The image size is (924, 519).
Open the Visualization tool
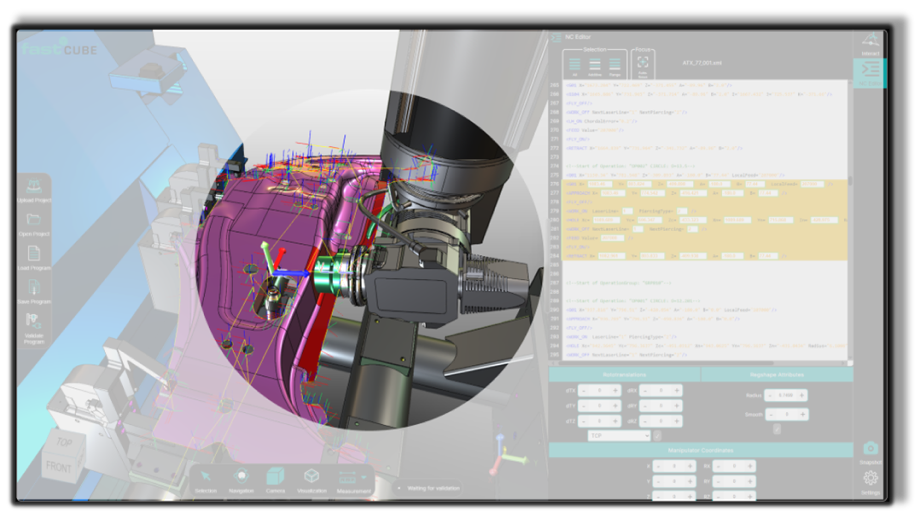point(311,478)
